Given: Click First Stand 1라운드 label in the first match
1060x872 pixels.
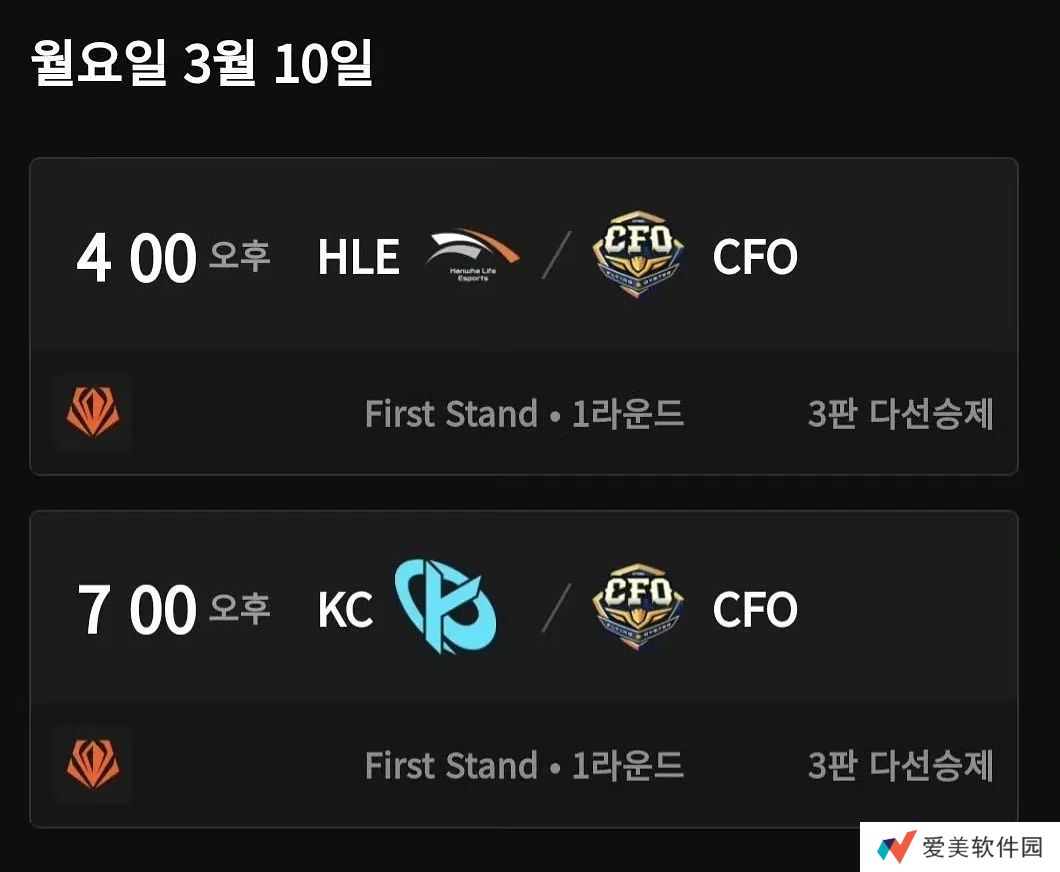Looking at the screenshot, I should (524, 414).
